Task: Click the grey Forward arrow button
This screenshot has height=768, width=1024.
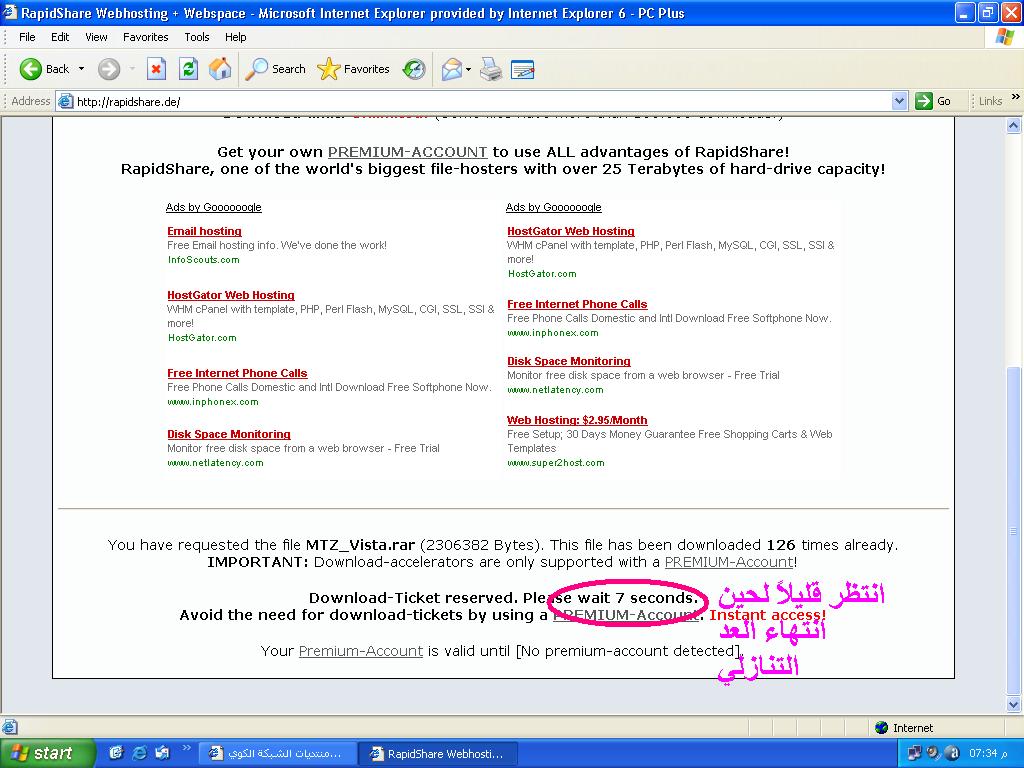Action: click(109, 69)
